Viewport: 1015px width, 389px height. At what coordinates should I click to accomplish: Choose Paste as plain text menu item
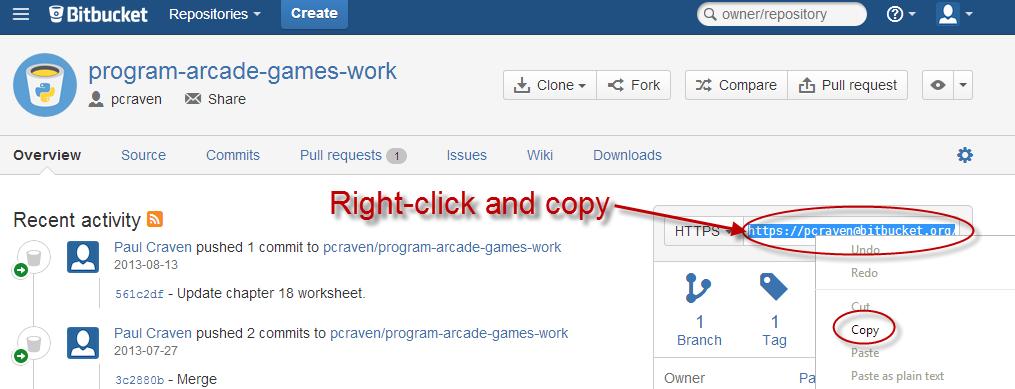click(x=897, y=376)
